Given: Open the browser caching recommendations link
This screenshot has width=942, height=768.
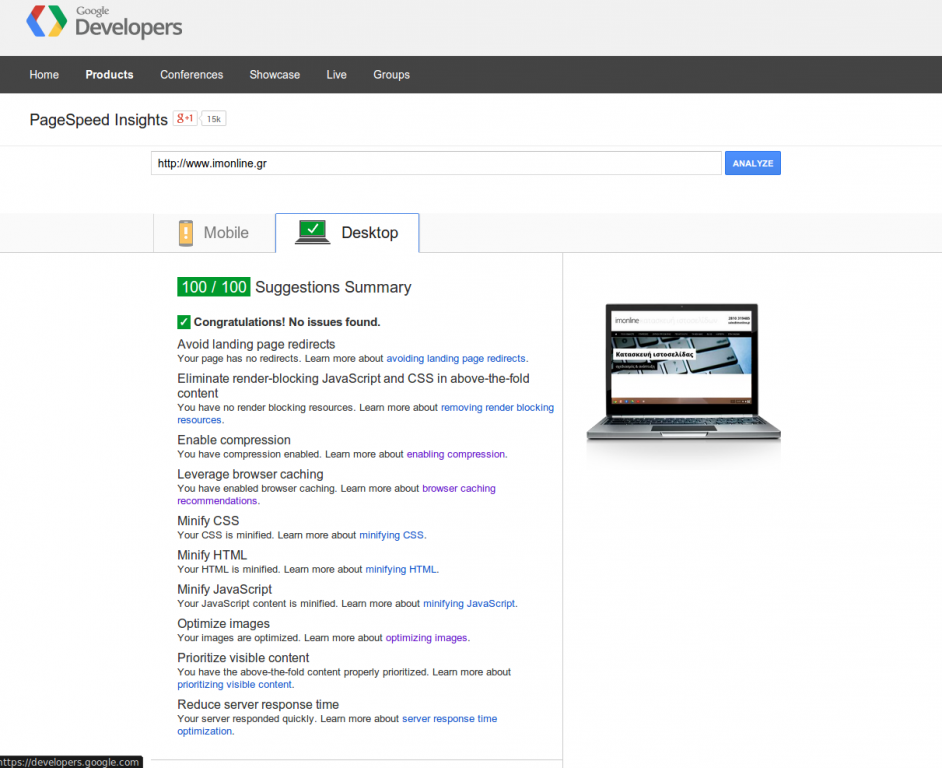Looking at the screenshot, I should coord(459,489).
